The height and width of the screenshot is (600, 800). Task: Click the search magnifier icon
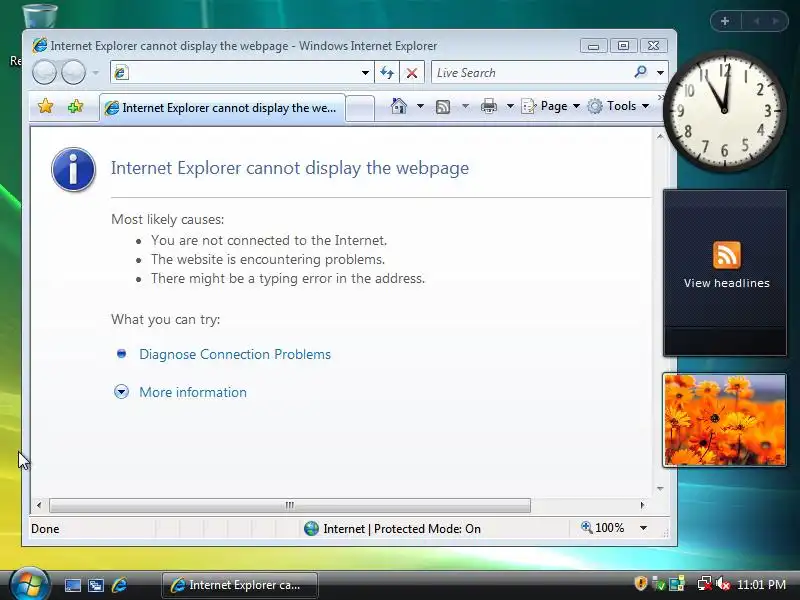coord(641,72)
